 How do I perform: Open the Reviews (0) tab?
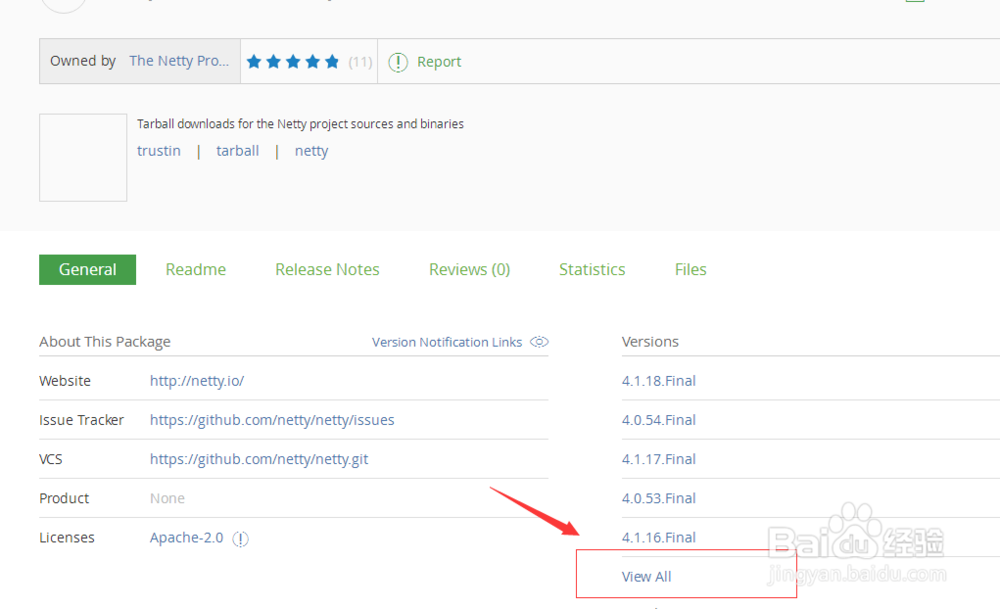point(469,269)
